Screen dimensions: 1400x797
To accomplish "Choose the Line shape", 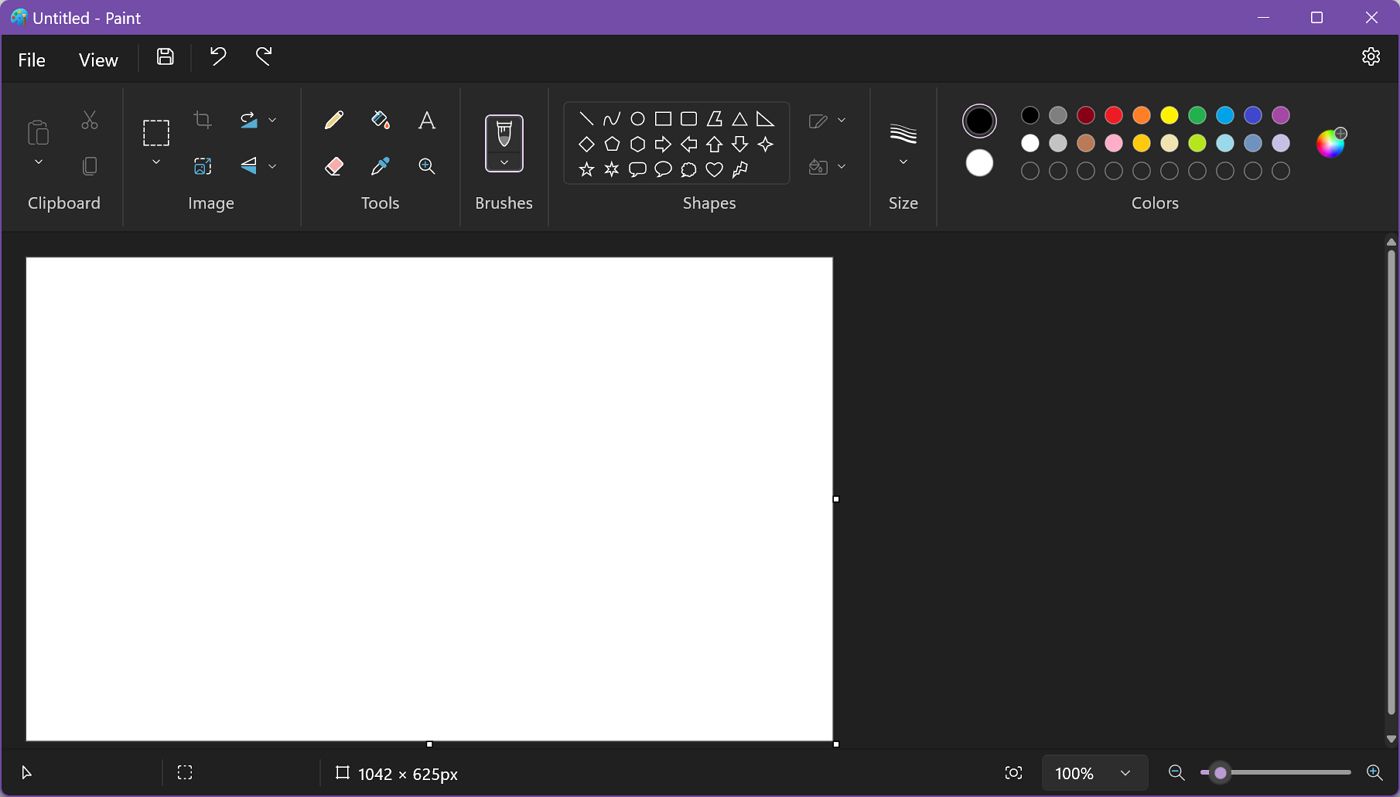I will tap(586, 119).
